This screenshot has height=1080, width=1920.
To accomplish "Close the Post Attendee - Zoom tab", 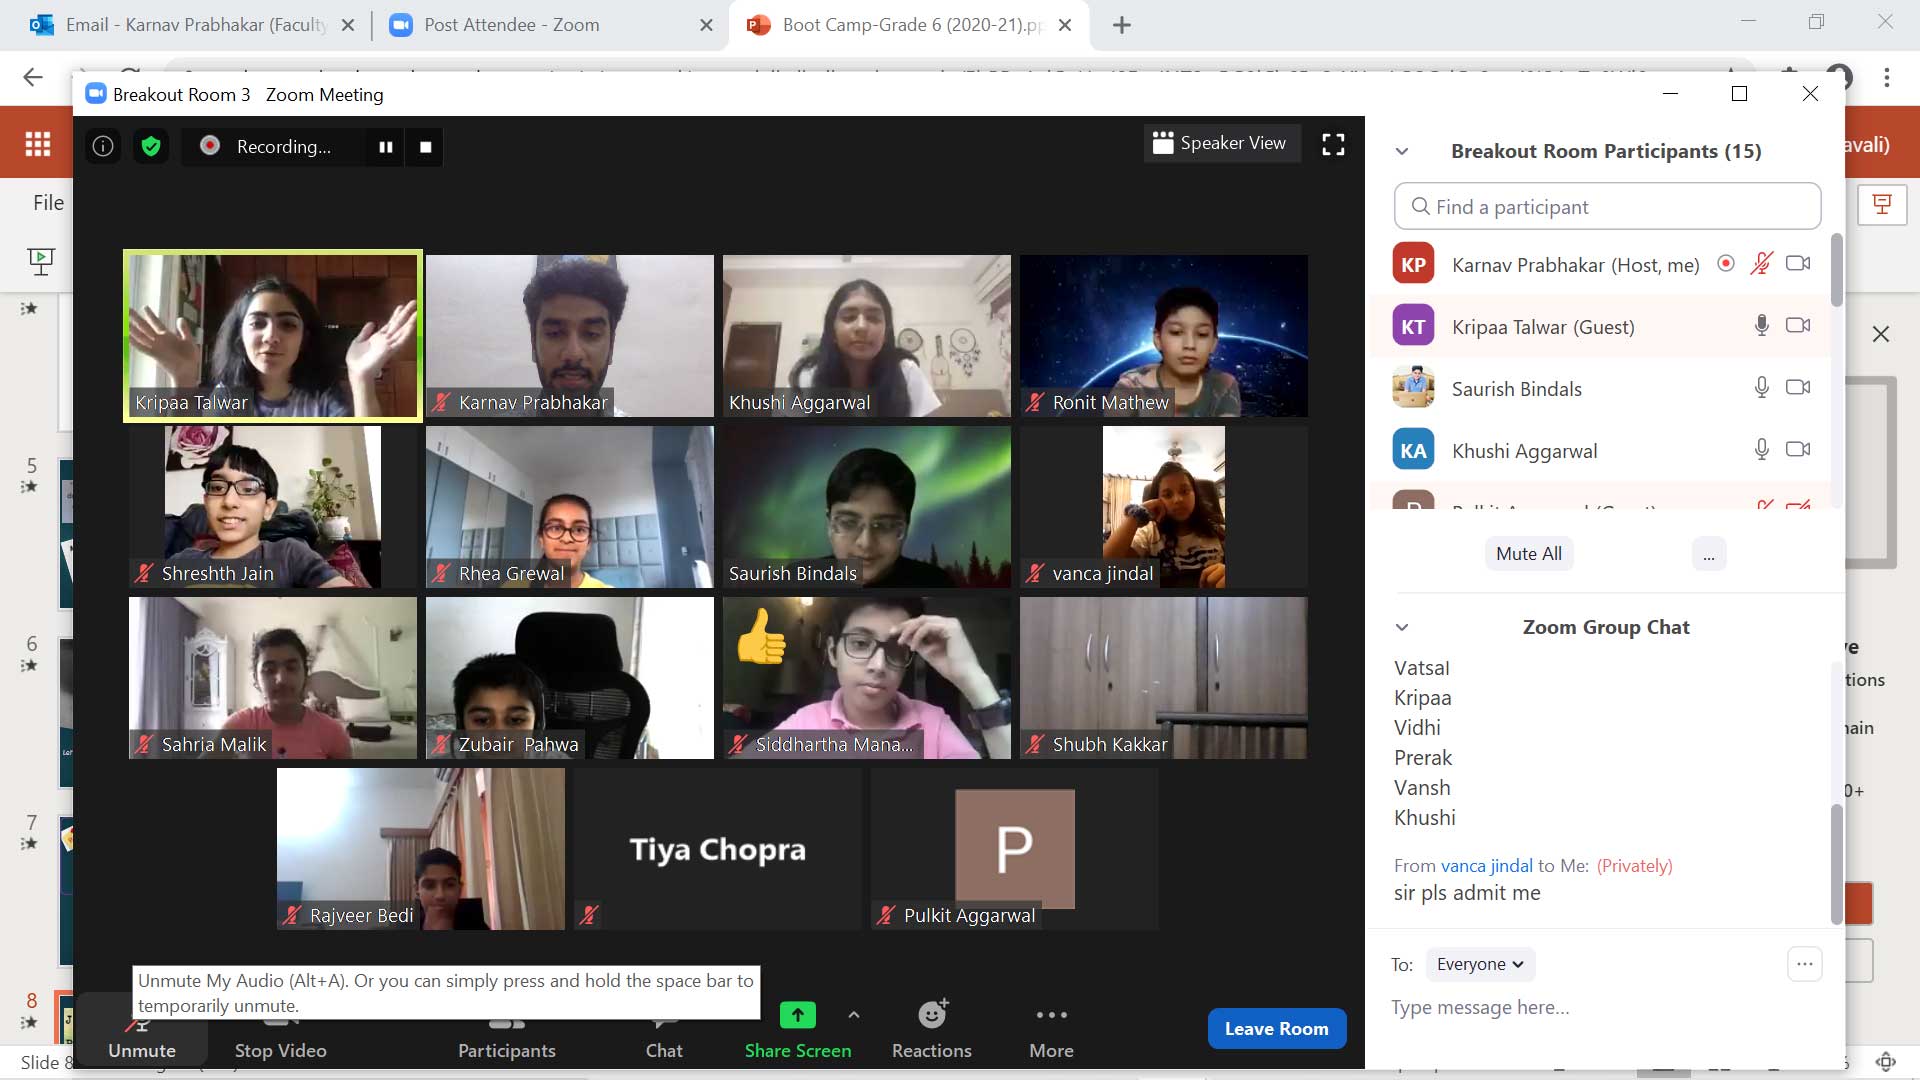I will (x=706, y=25).
